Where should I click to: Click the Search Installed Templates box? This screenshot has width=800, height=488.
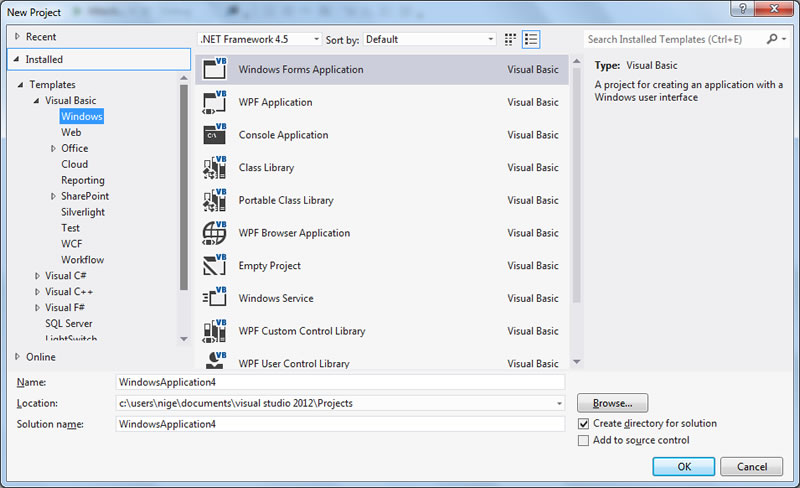pos(673,39)
